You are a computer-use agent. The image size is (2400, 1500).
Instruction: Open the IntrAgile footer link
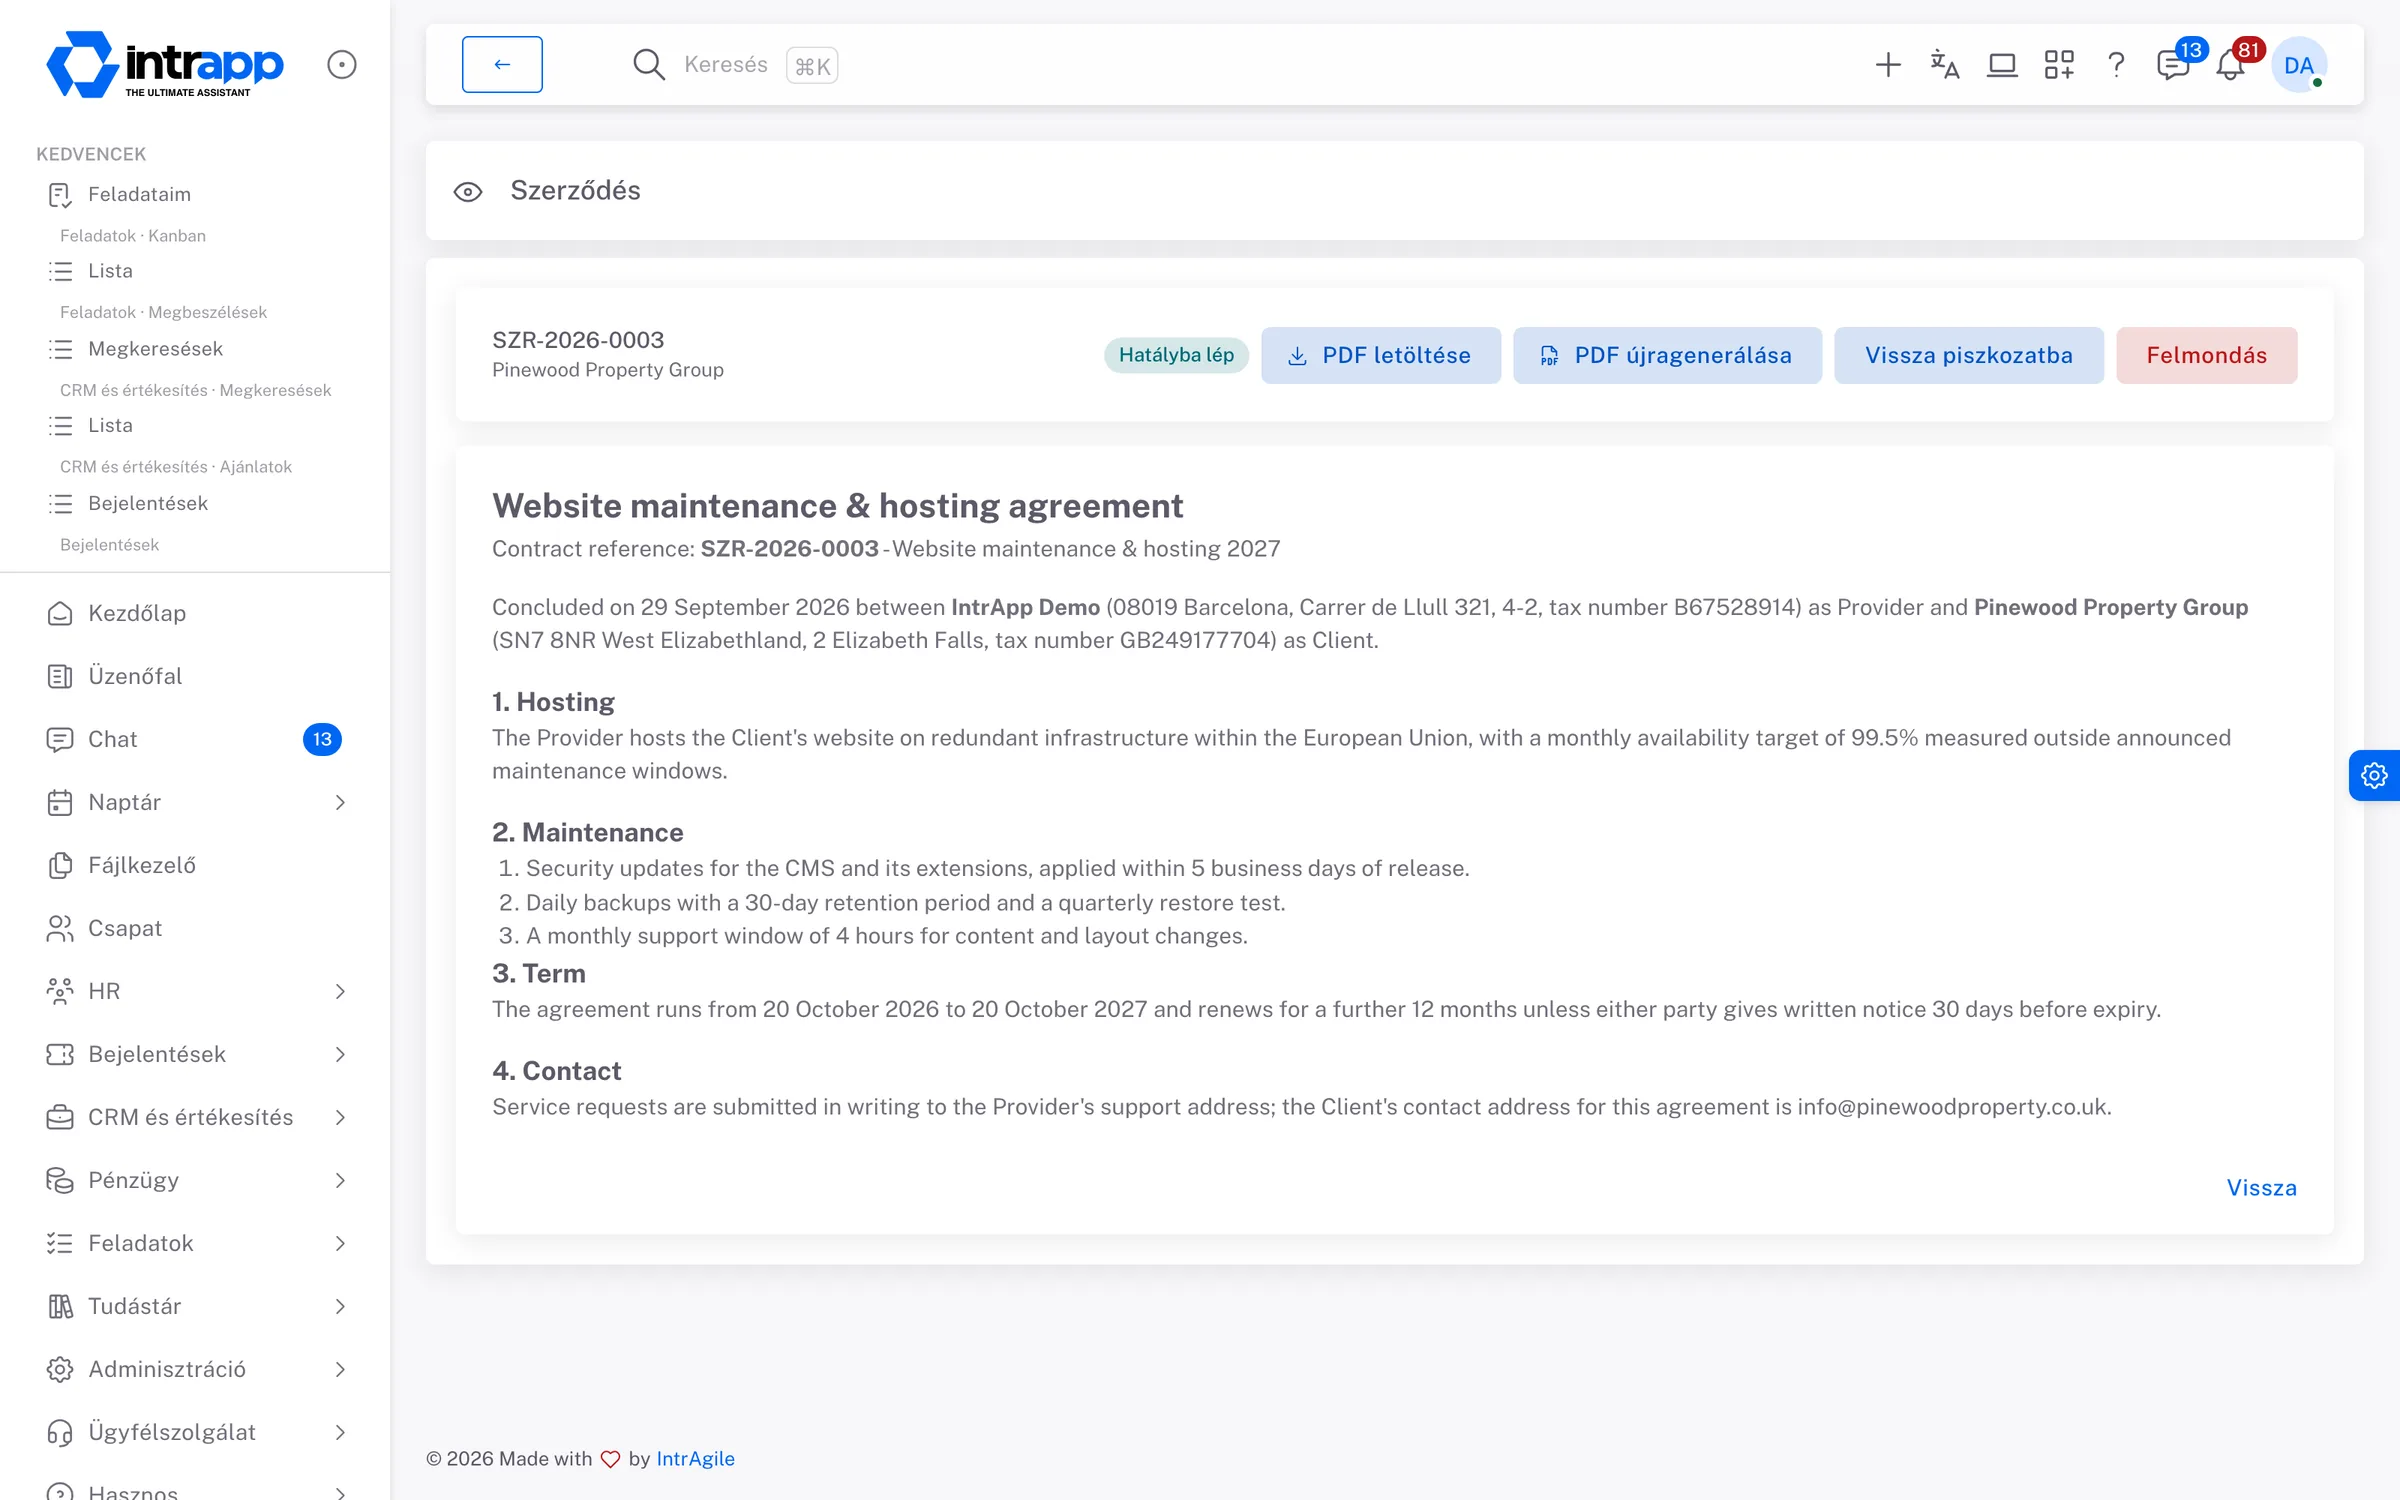tap(695, 1458)
